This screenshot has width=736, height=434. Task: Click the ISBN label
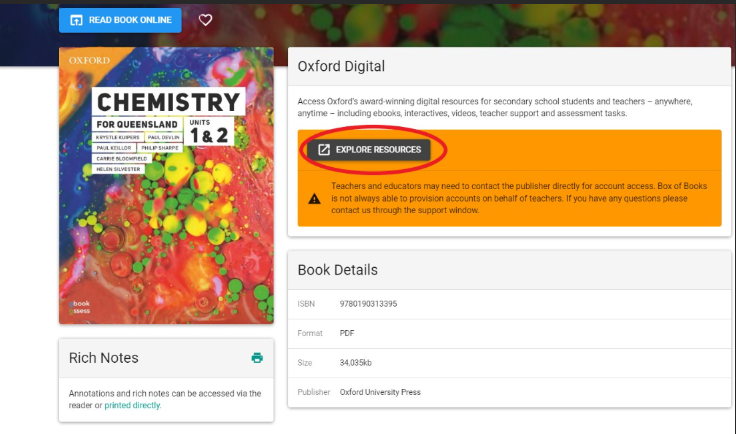click(x=306, y=304)
